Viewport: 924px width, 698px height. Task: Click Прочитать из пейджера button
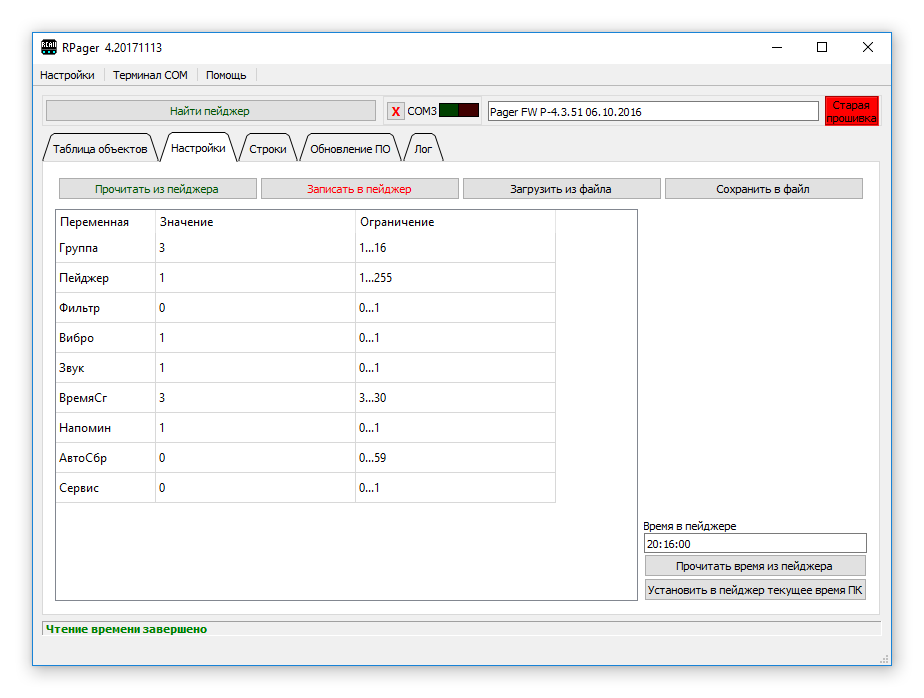157,189
